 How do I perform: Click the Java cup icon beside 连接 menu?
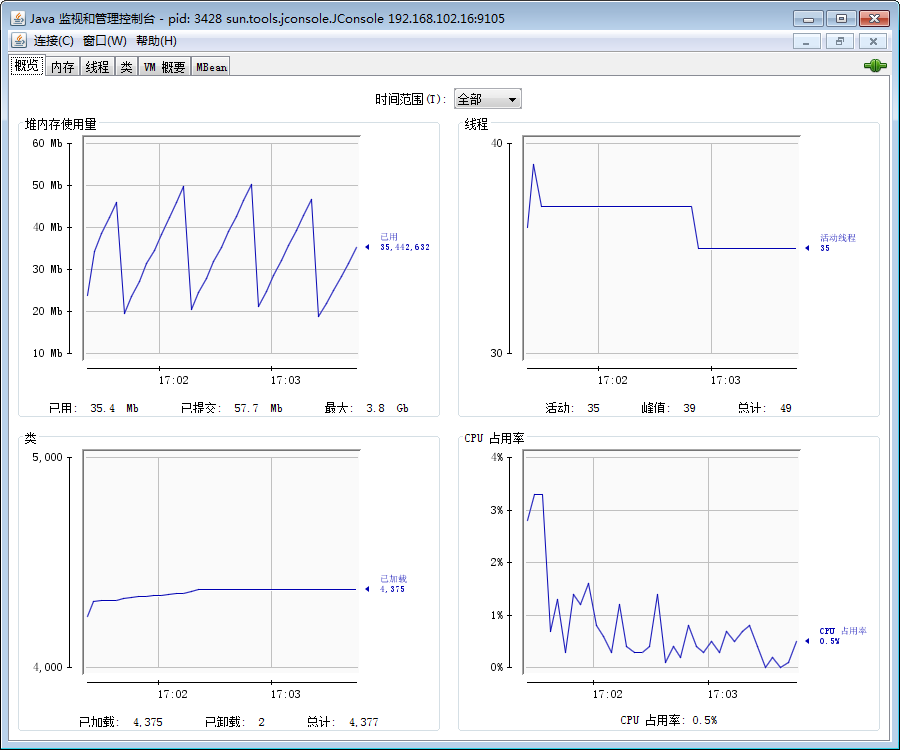pos(19,40)
